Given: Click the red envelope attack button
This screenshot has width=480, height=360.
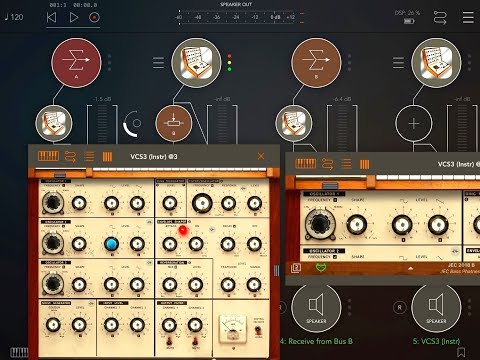Looking at the screenshot, I should click(x=183, y=230).
